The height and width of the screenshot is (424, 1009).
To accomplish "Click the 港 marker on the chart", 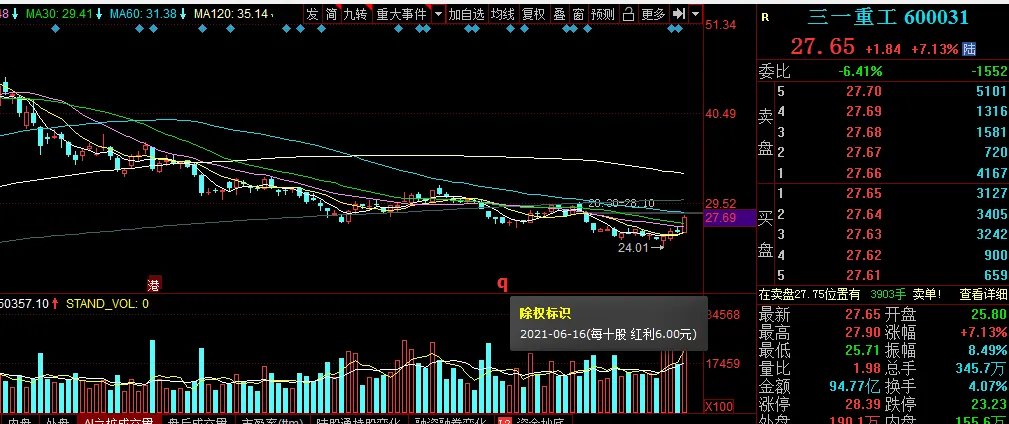I will 154,282.
